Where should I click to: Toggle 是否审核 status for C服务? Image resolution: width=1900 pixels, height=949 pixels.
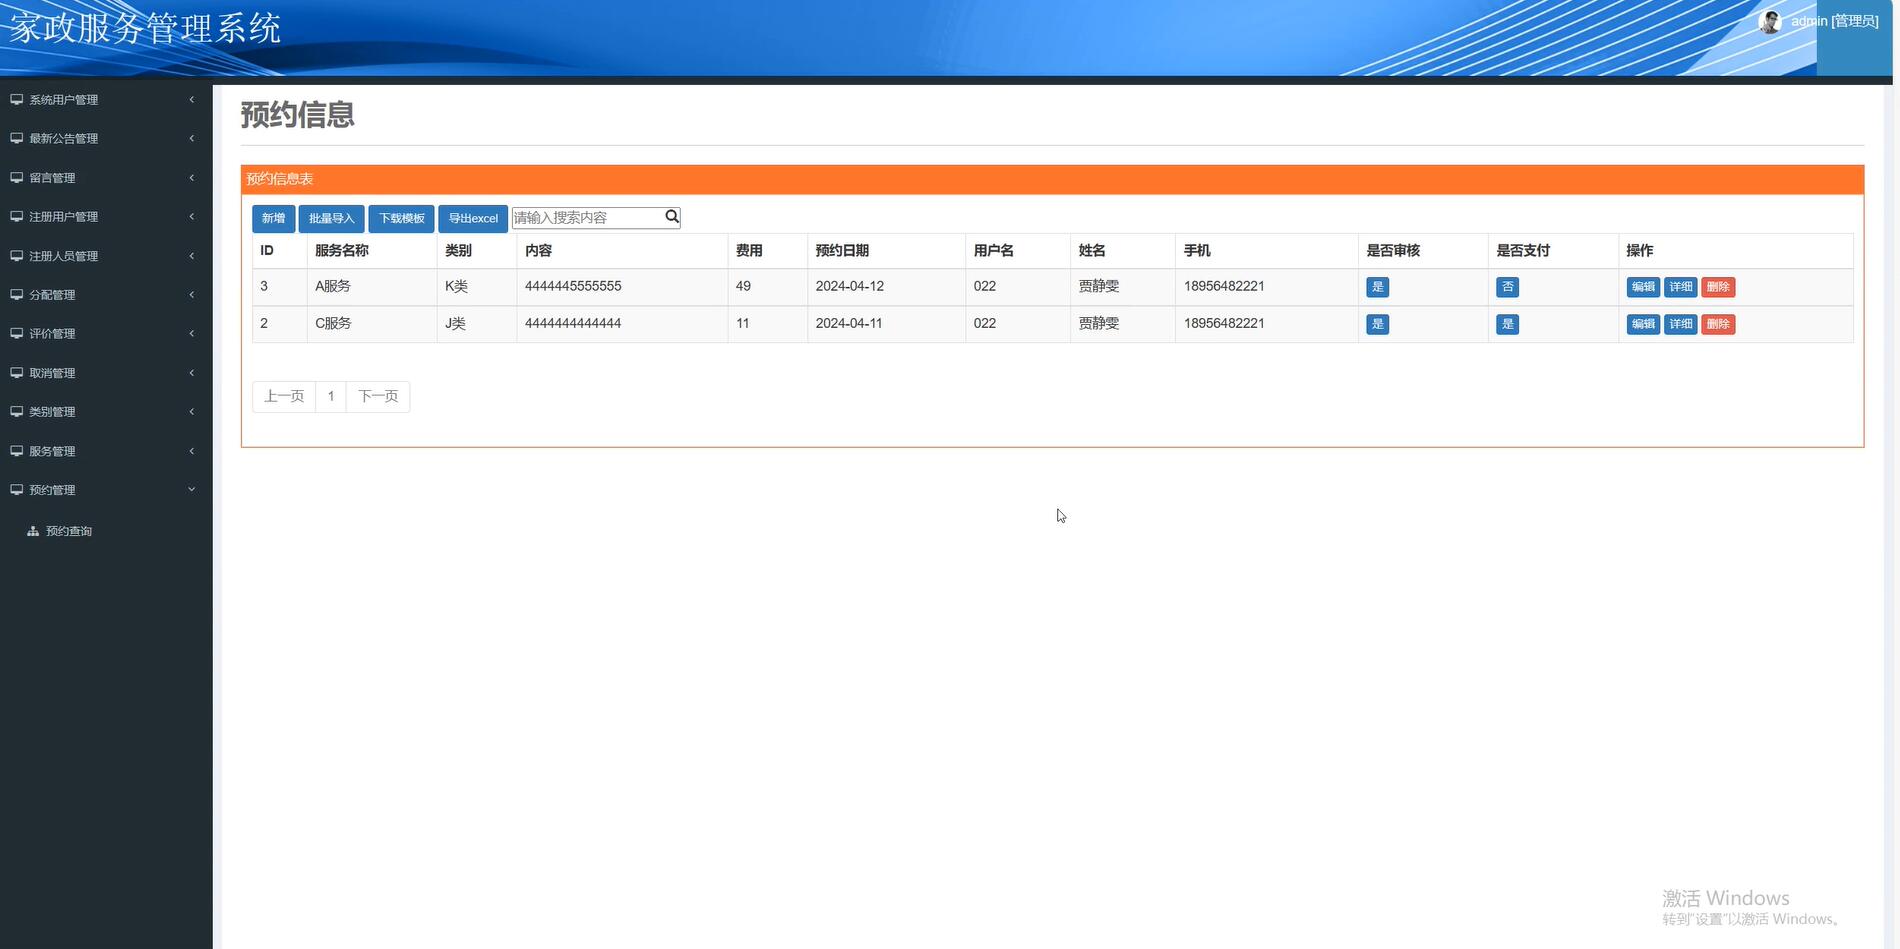point(1377,324)
